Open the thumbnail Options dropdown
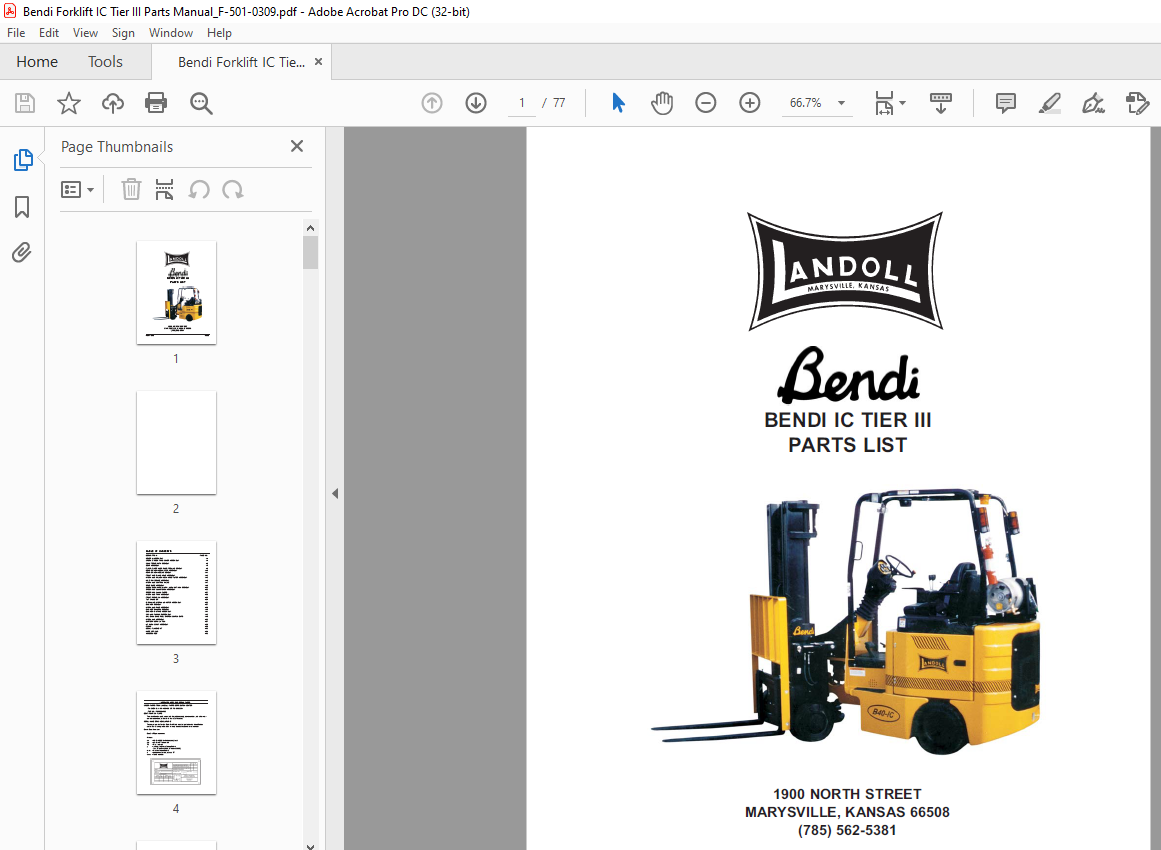 click(x=77, y=190)
